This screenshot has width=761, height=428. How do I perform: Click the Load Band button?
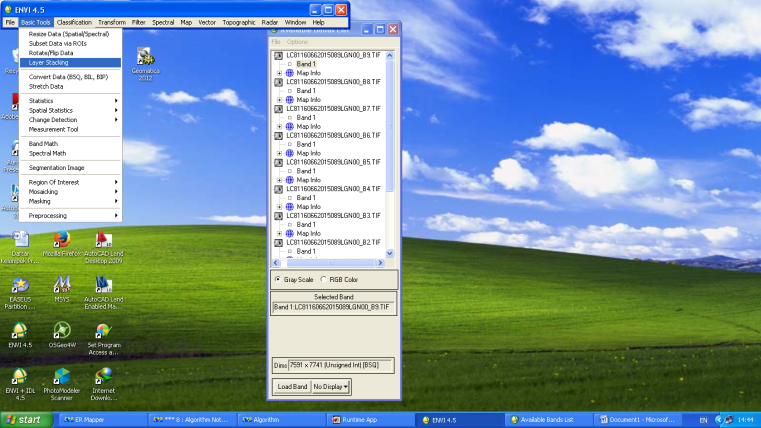292,387
